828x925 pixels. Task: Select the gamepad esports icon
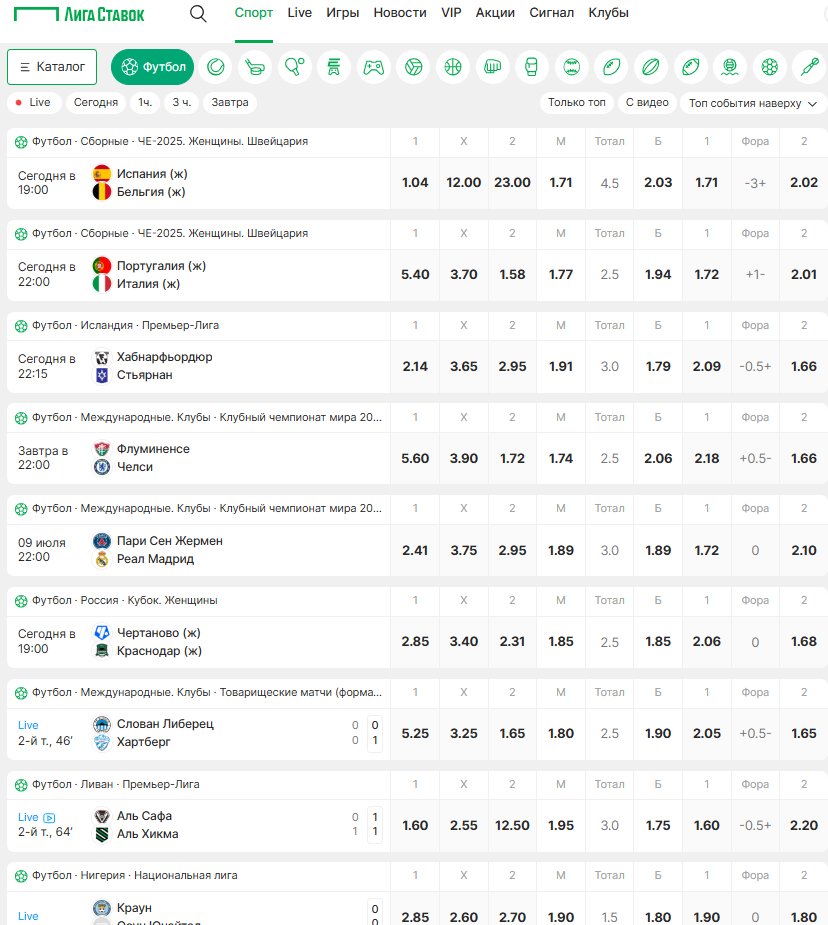pyautogui.click(x=373, y=67)
